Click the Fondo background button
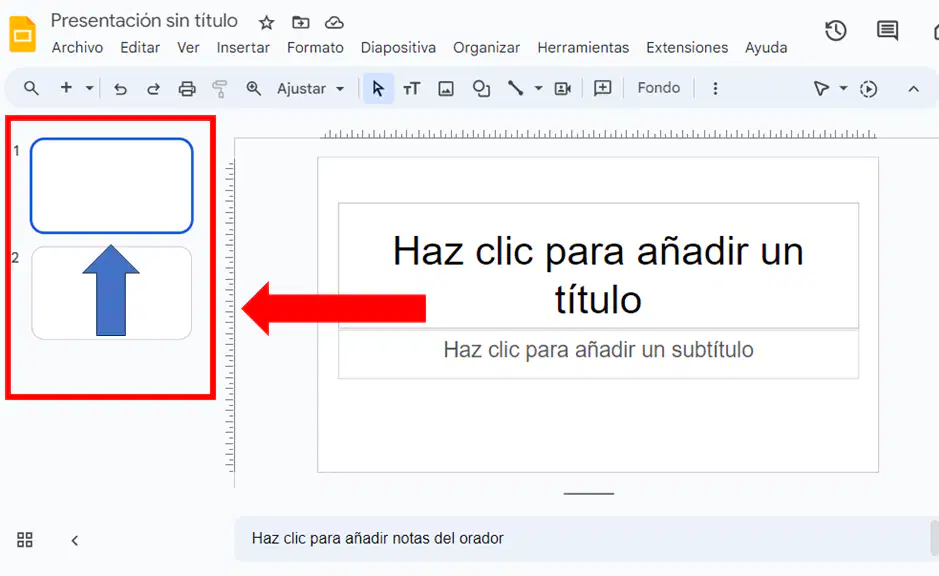This screenshot has width=939, height=576. coord(658,88)
